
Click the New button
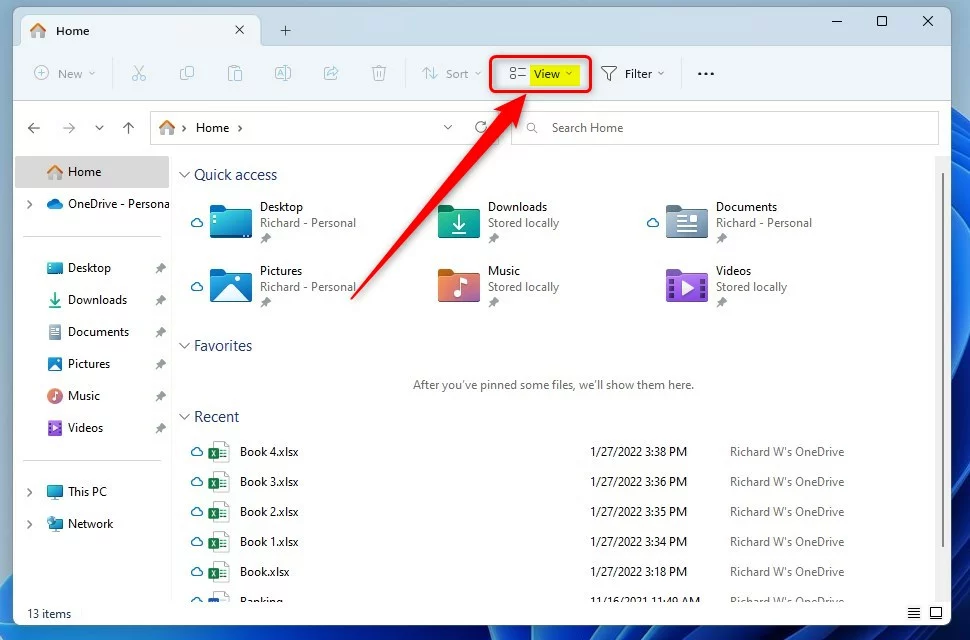[65, 74]
